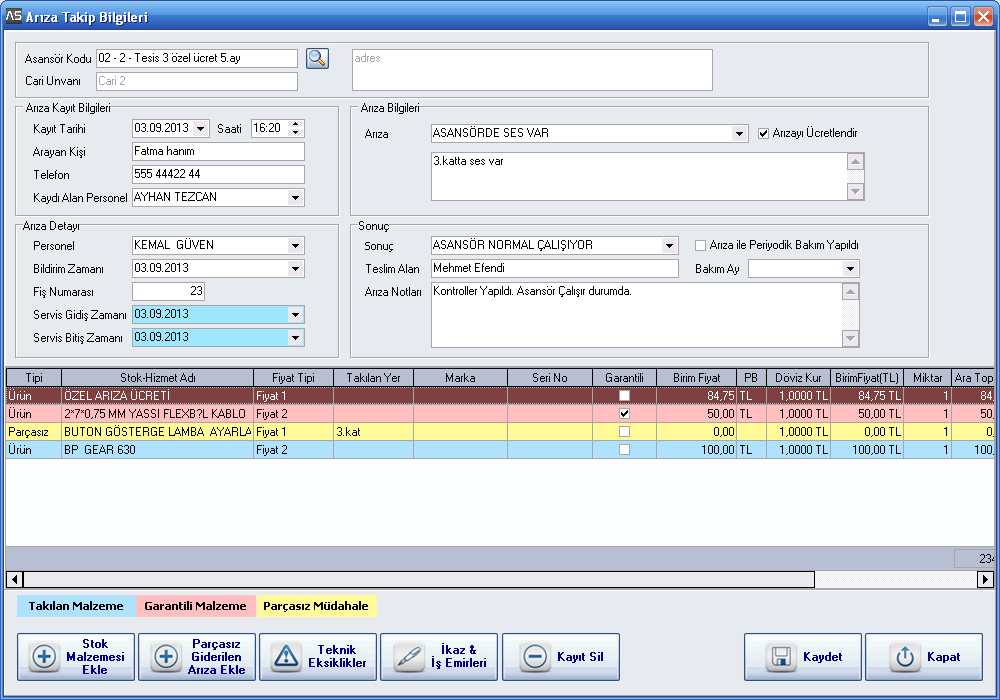The height and width of the screenshot is (700, 1000).
Task: Click the AS application icon in title bar
Action: [13, 16]
